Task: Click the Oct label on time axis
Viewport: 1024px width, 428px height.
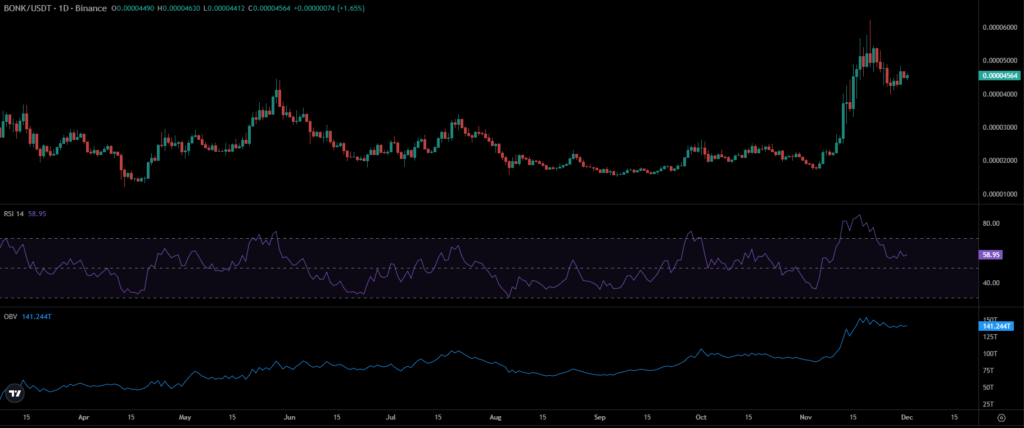Action: point(701,416)
